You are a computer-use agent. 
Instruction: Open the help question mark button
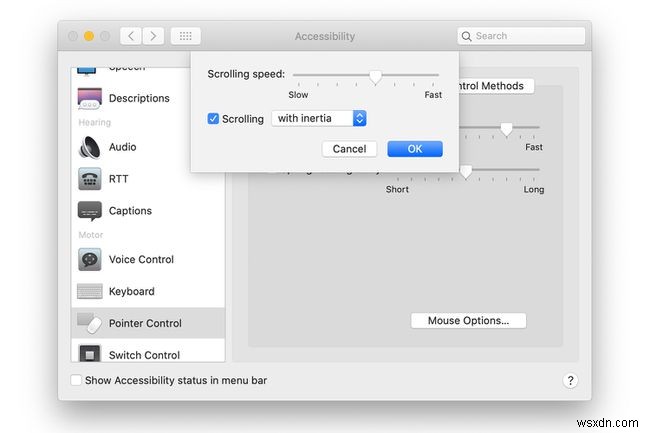coord(570,380)
